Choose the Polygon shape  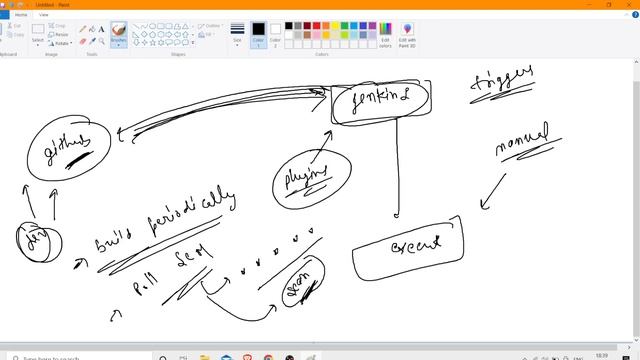click(x=177, y=26)
